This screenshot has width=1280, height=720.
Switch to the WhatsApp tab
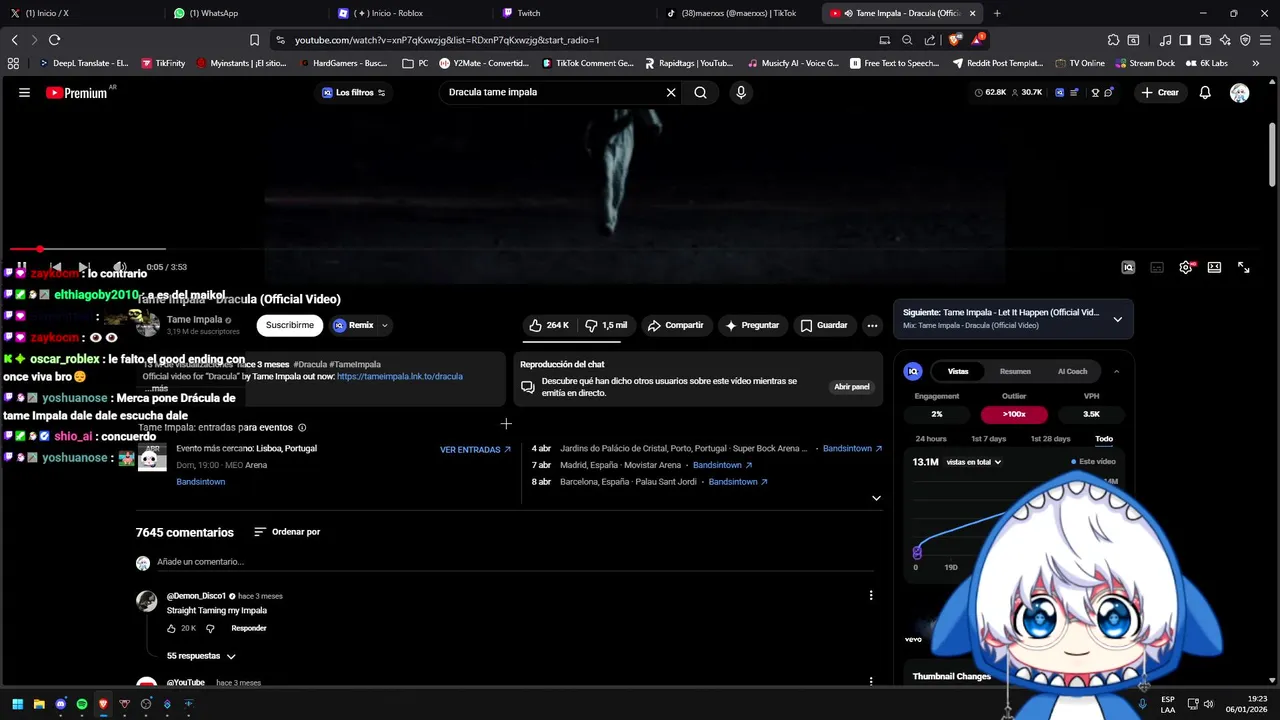(248, 13)
